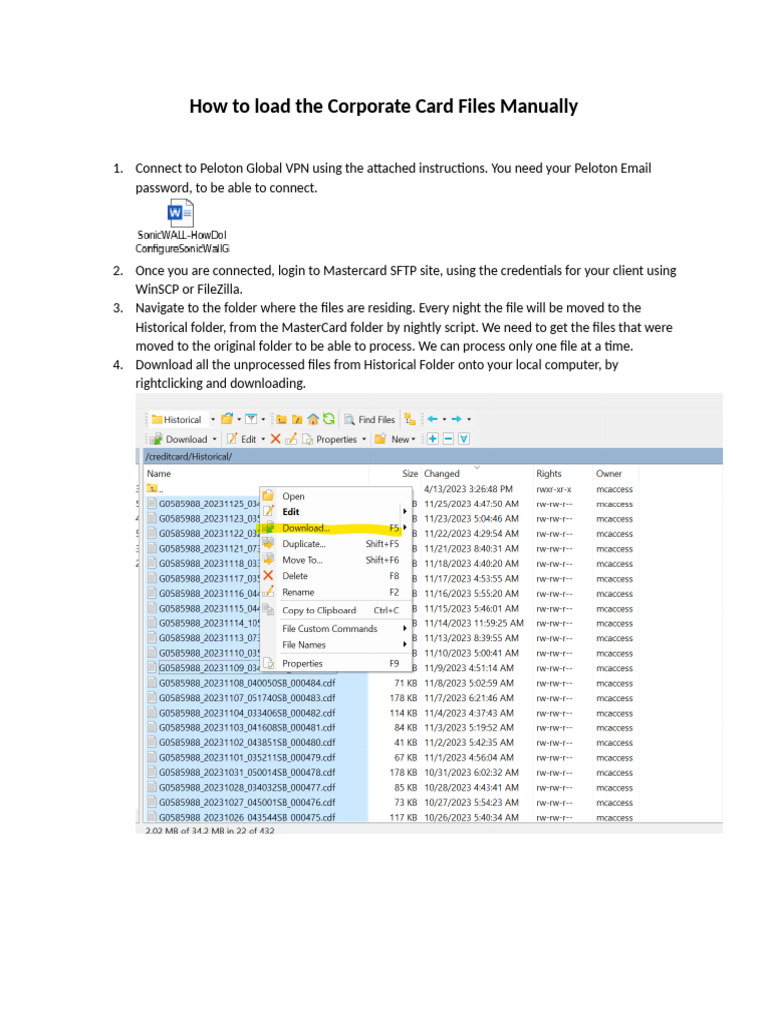
Task: Open the Historical directory combo box
Action: (x=182, y=419)
